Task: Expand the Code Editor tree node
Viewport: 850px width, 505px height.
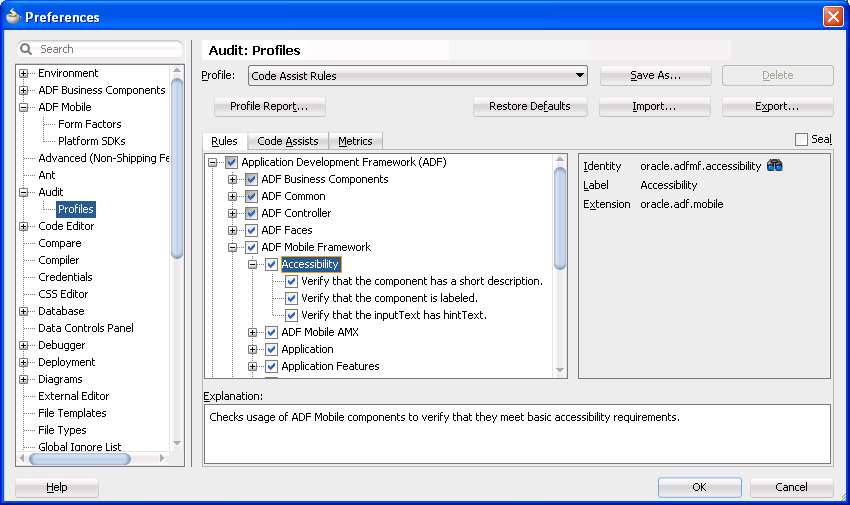Action: point(23,226)
